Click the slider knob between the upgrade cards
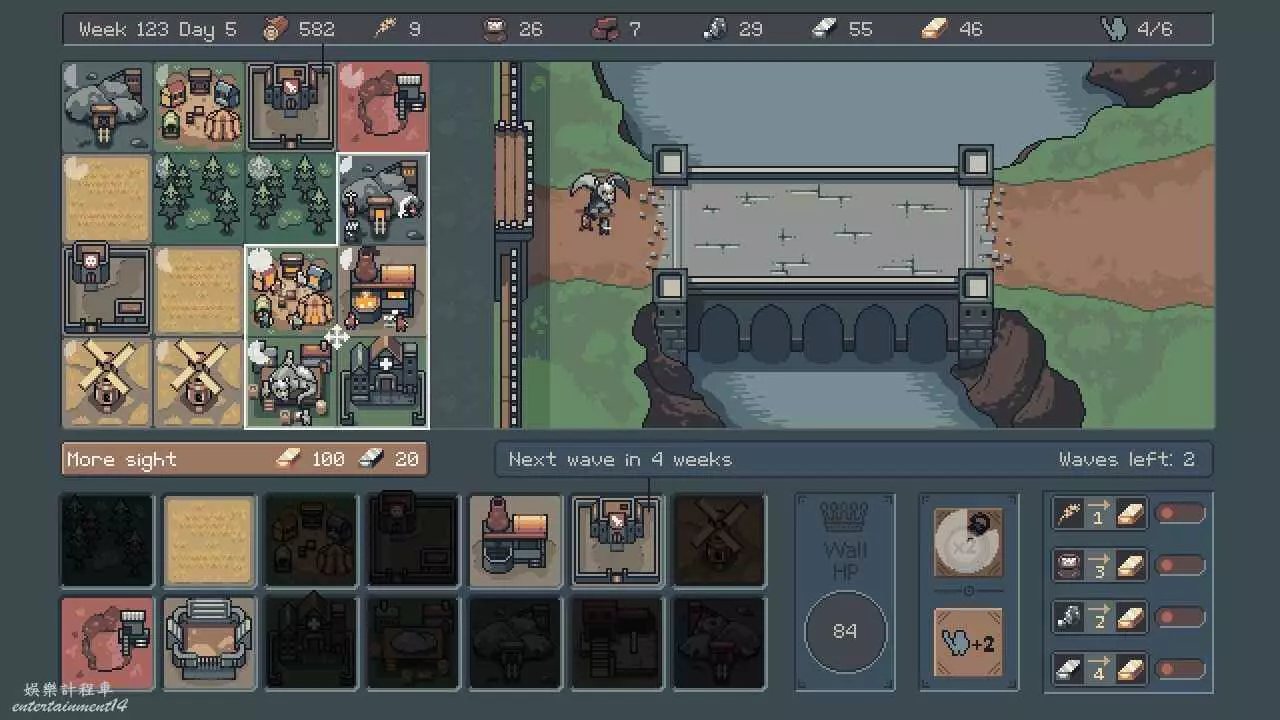 click(968, 592)
